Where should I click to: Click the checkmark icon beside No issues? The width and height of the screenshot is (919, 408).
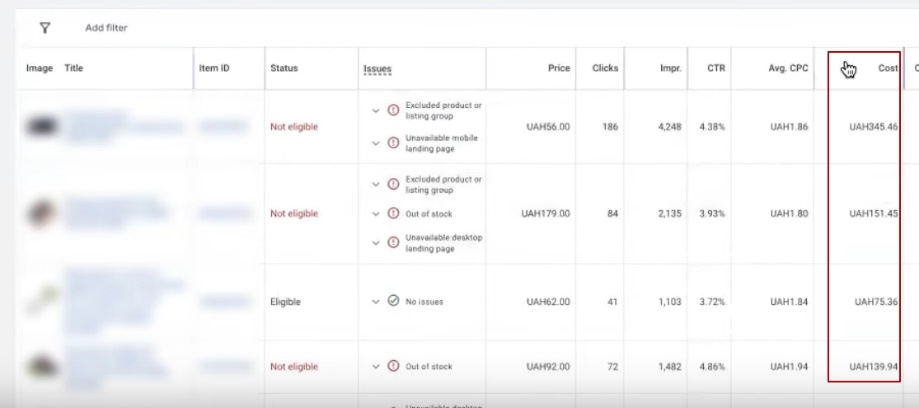coord(393,301)
